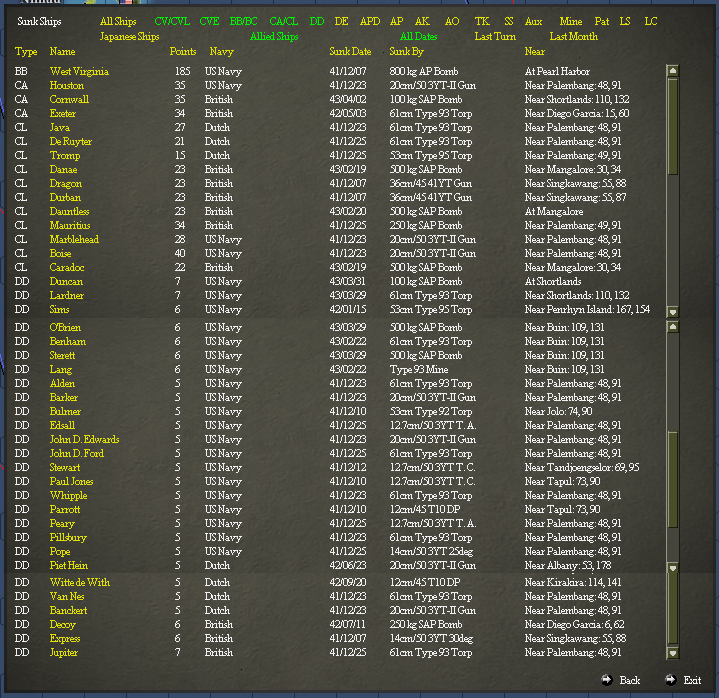Screen dimensions: 719x698
Task: Click top list scrollbar up arrow
Action: (673, 71)
